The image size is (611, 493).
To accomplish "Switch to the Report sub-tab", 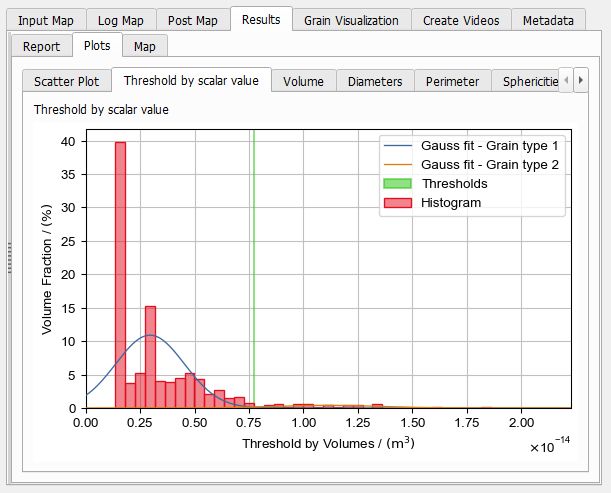I will [42, 46].
